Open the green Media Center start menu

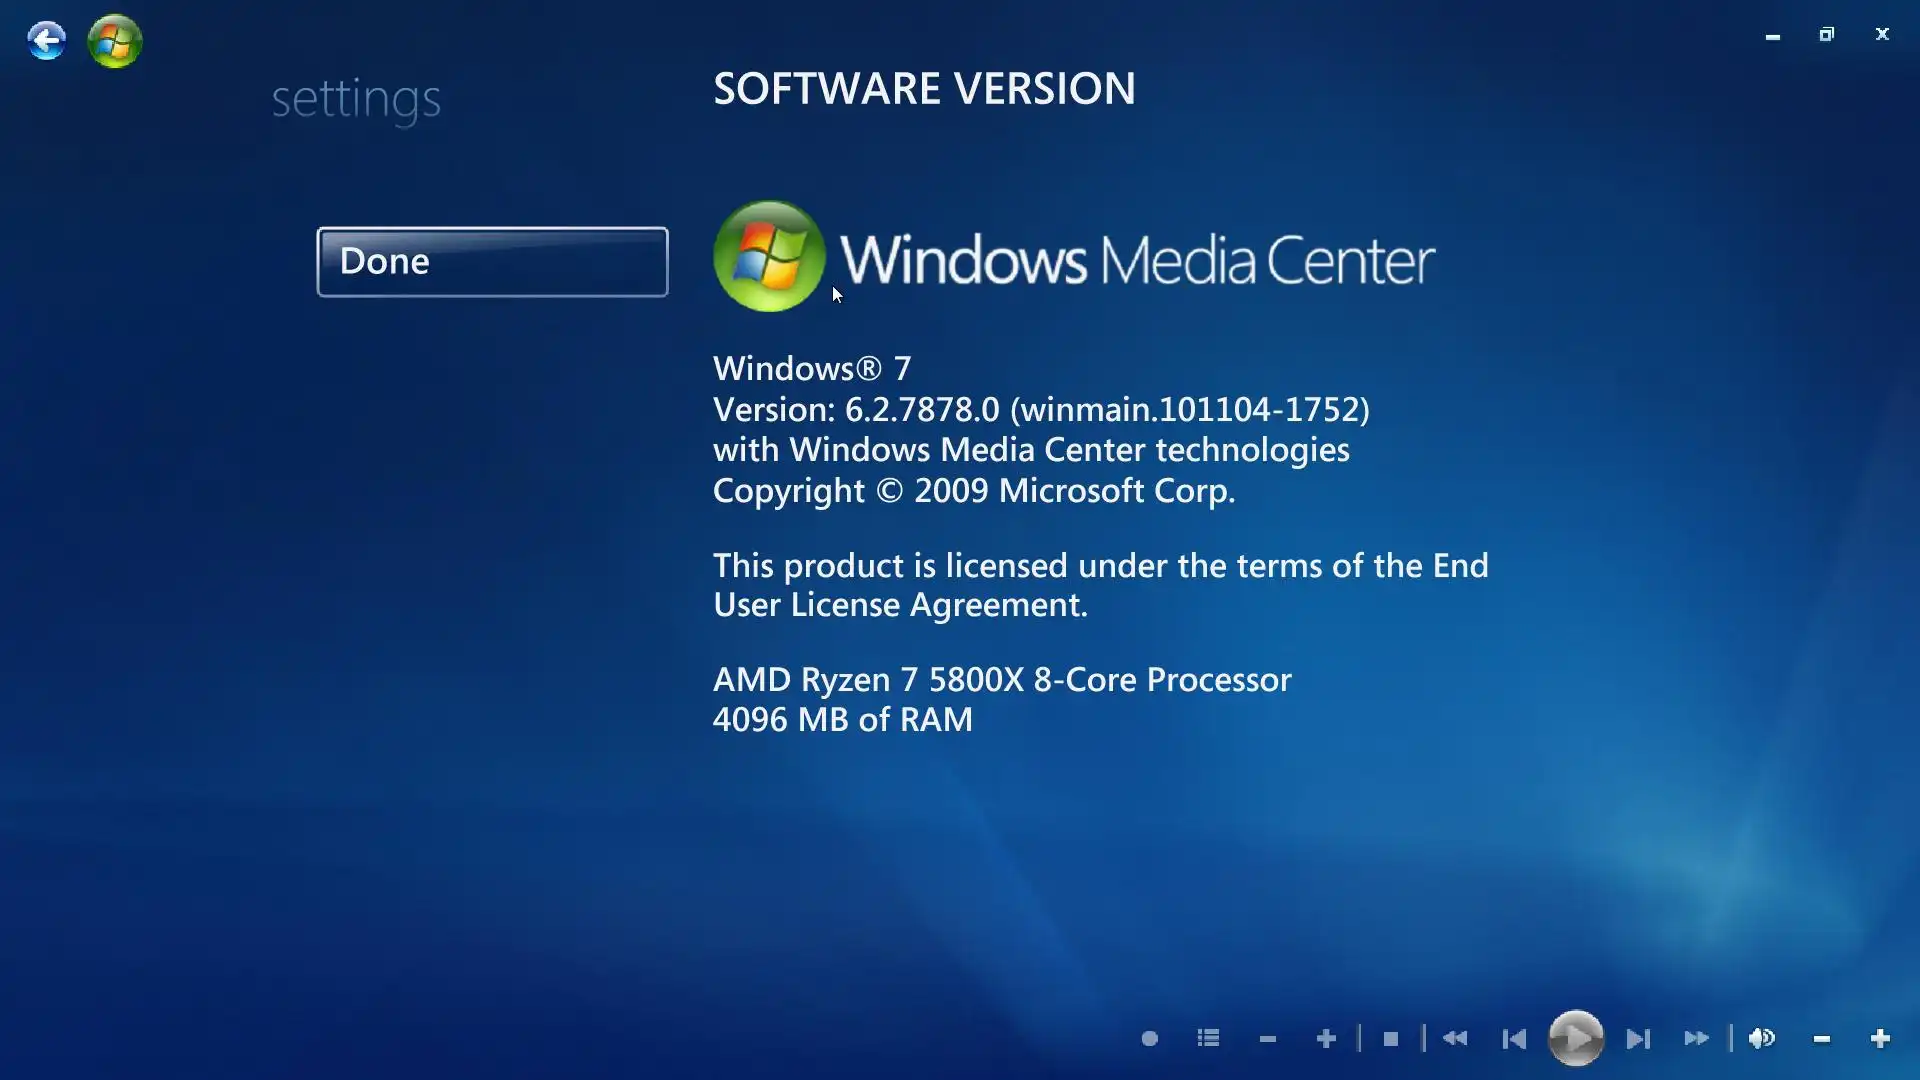point(115,41)
